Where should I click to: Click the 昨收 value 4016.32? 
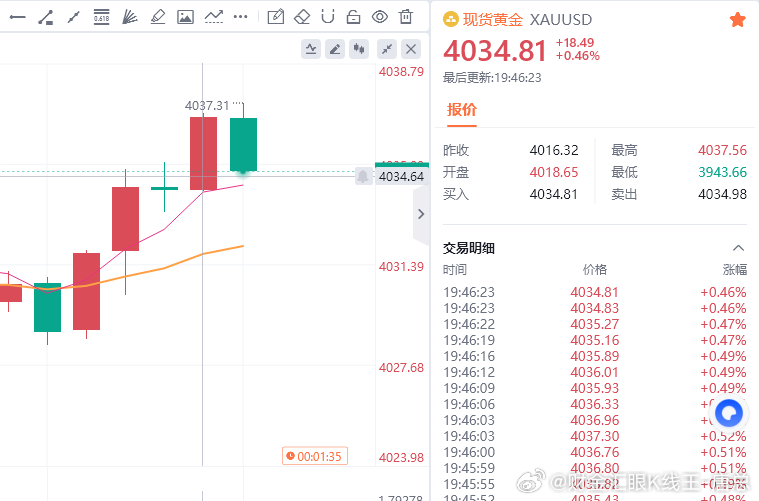(554, 150)
